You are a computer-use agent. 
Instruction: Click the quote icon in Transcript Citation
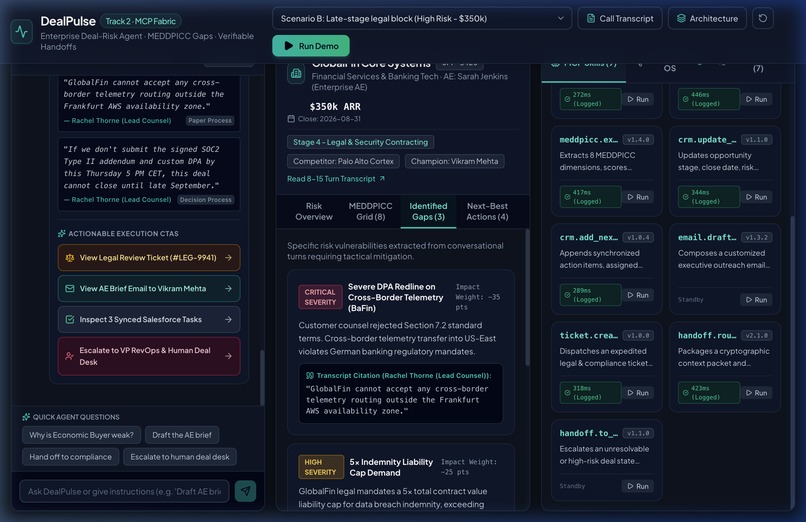click(x=309, y=376)
